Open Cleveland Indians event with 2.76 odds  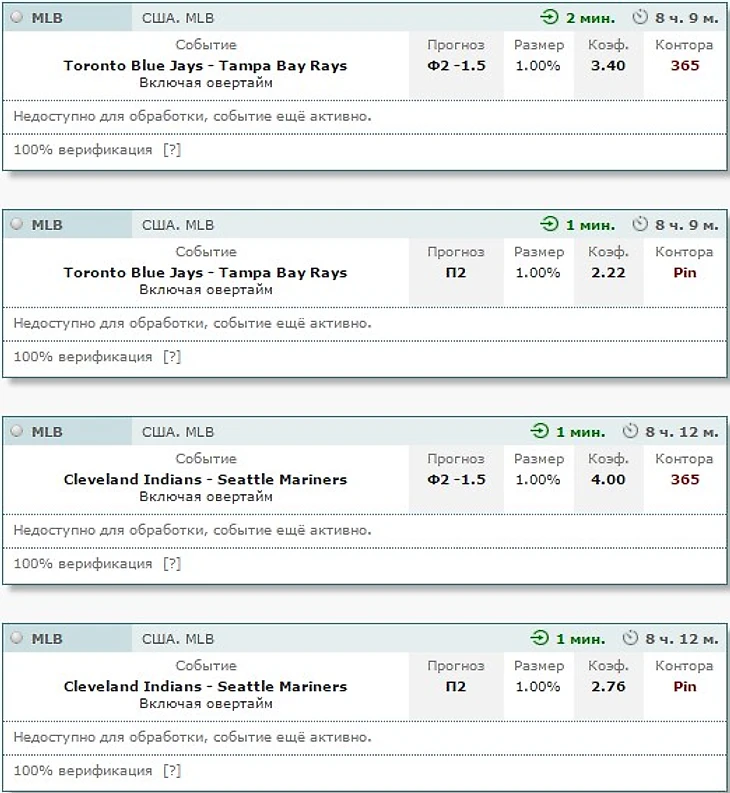coord(205,687)
